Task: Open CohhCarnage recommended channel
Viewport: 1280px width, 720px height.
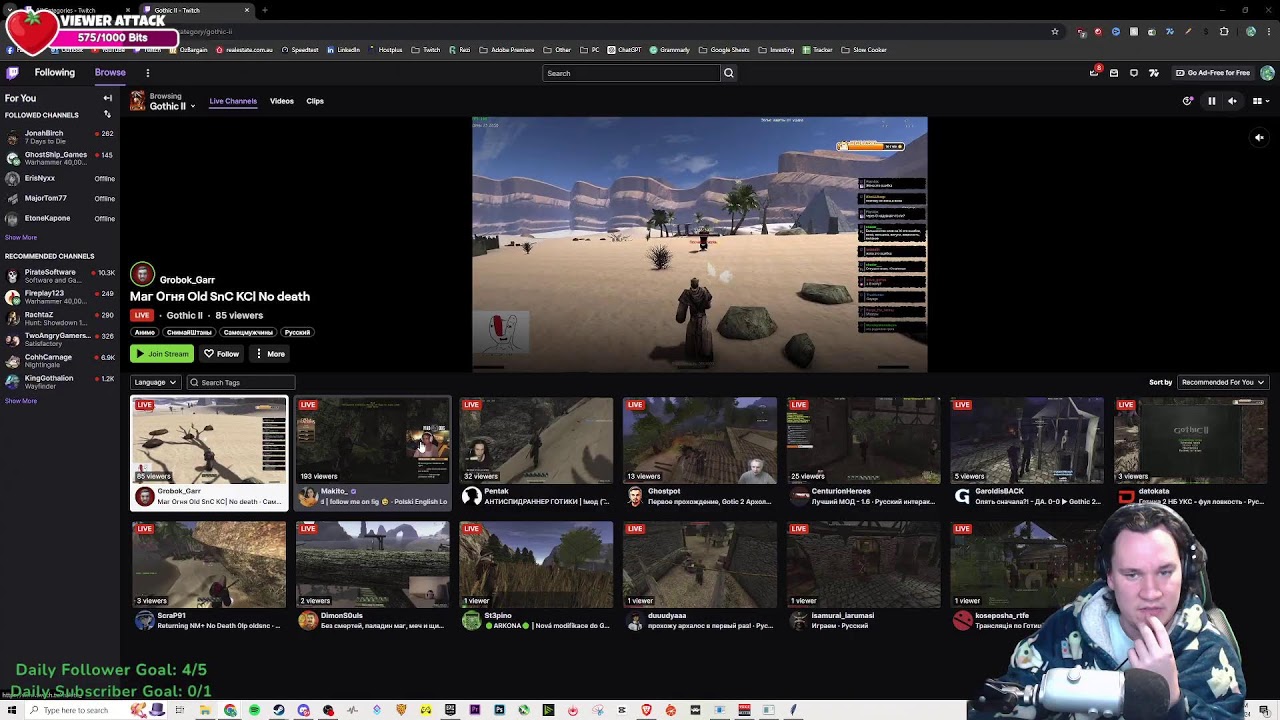Action: coord(60,360)
